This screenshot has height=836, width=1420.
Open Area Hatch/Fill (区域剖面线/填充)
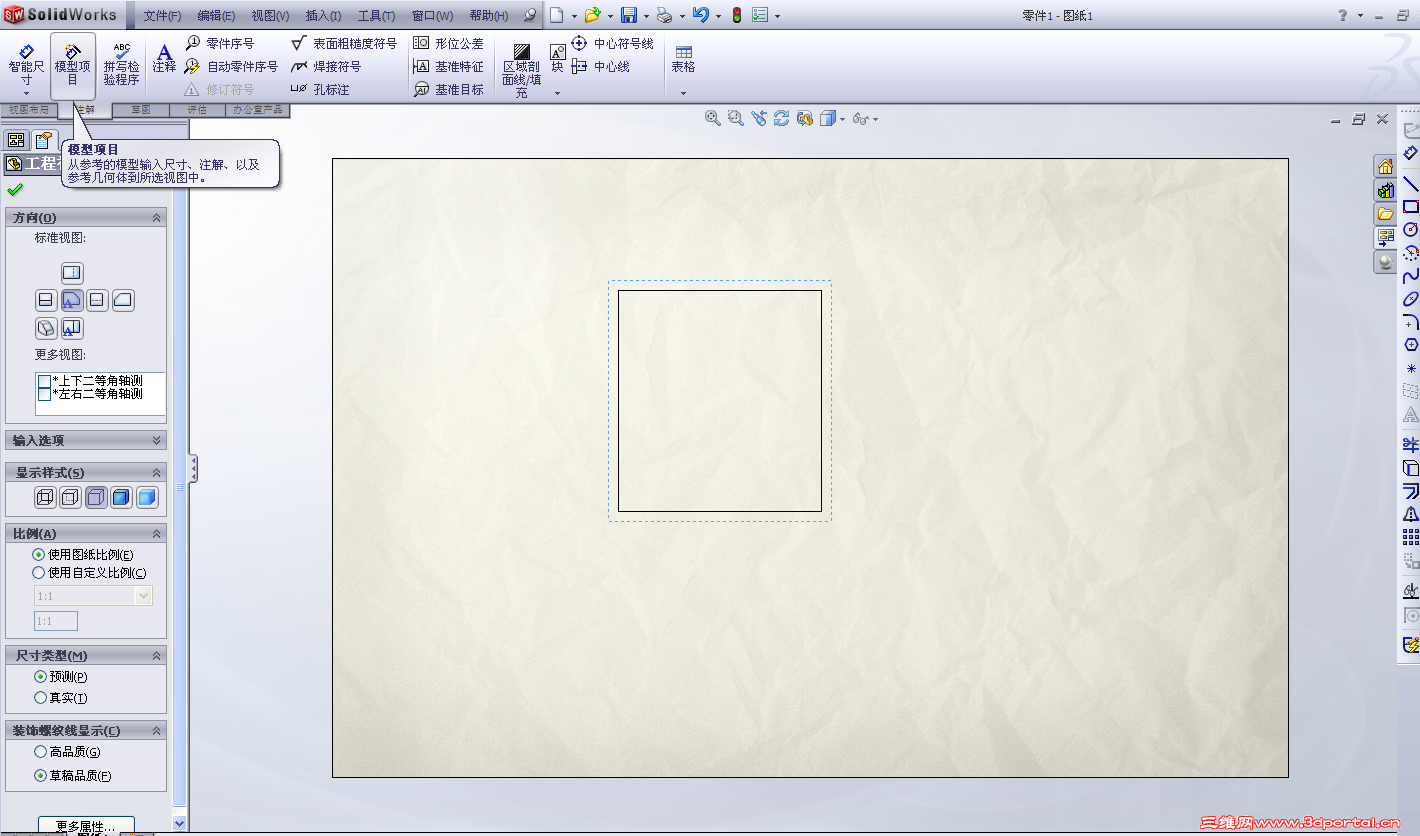tap(521, 70)
